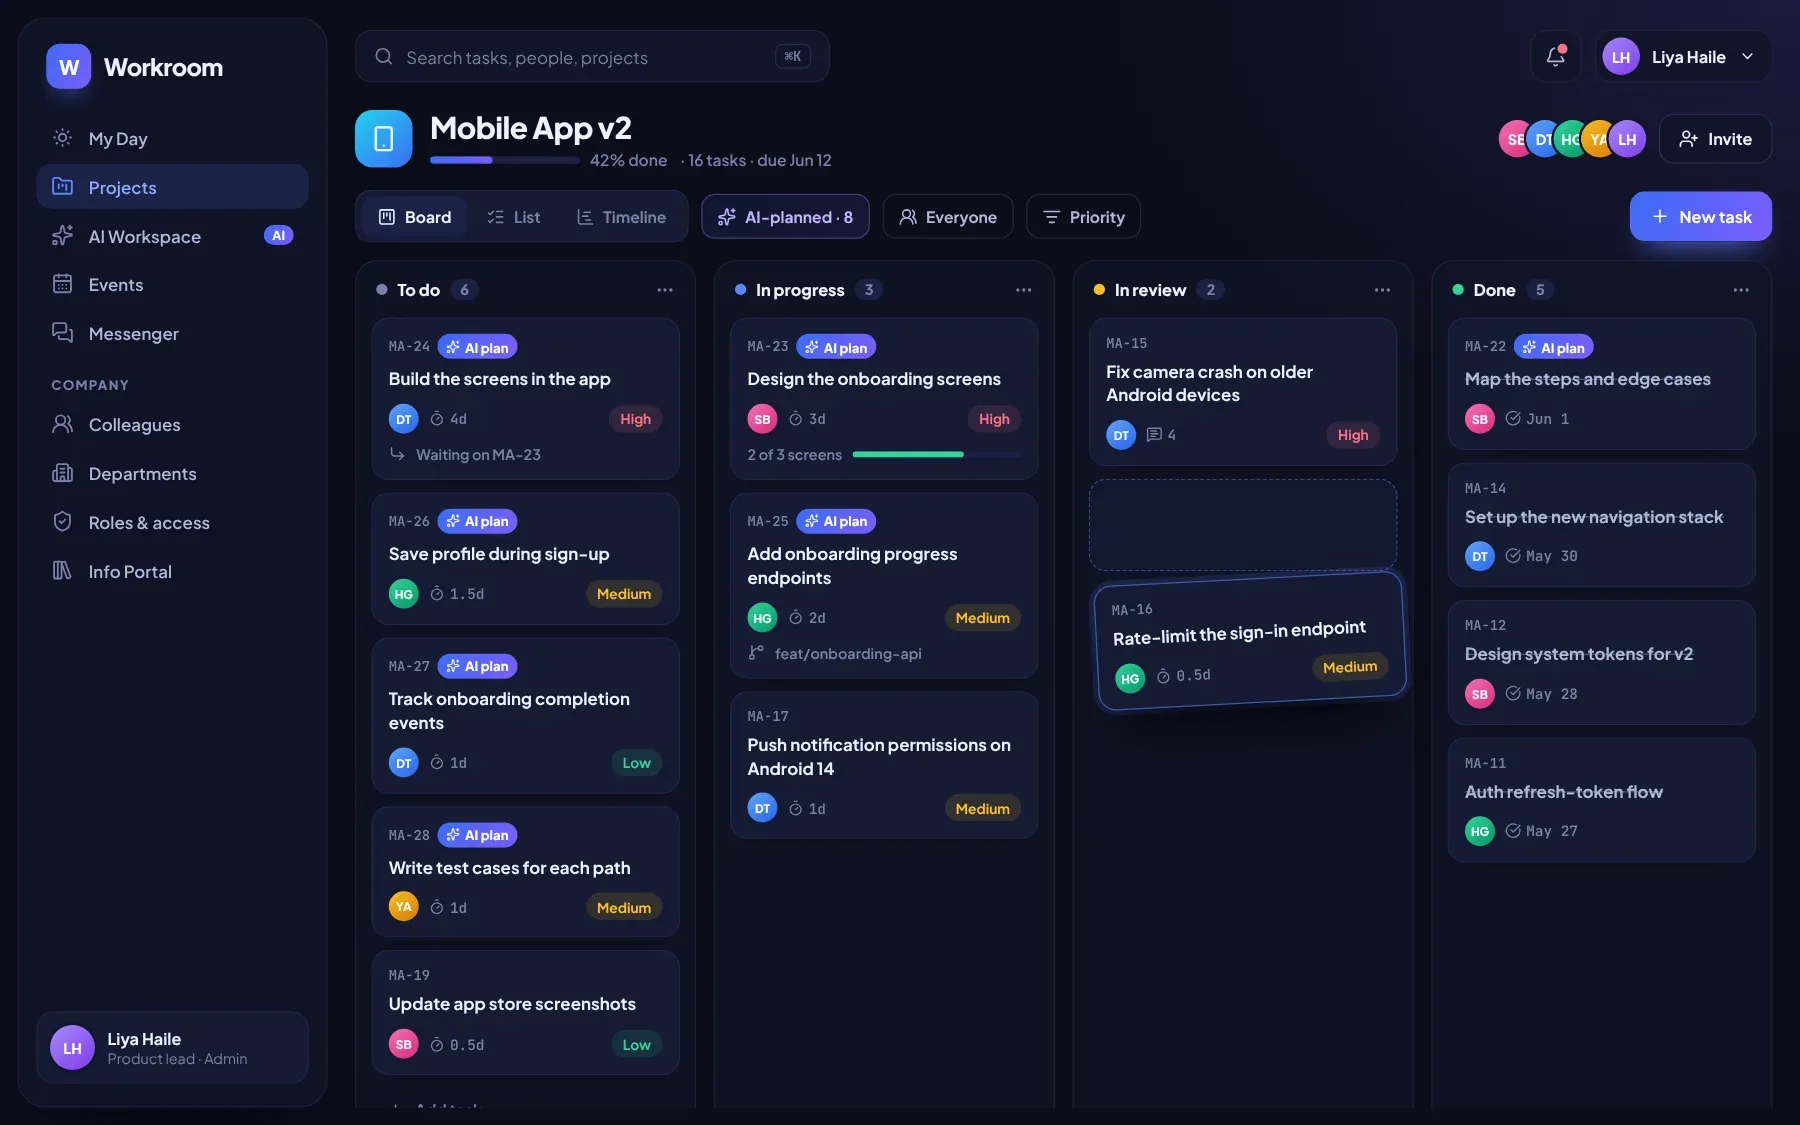Screen dimensions: 1800x1125
Task: Open the notifications bell
Action: pyautogui.click(x=1555, y=57)
